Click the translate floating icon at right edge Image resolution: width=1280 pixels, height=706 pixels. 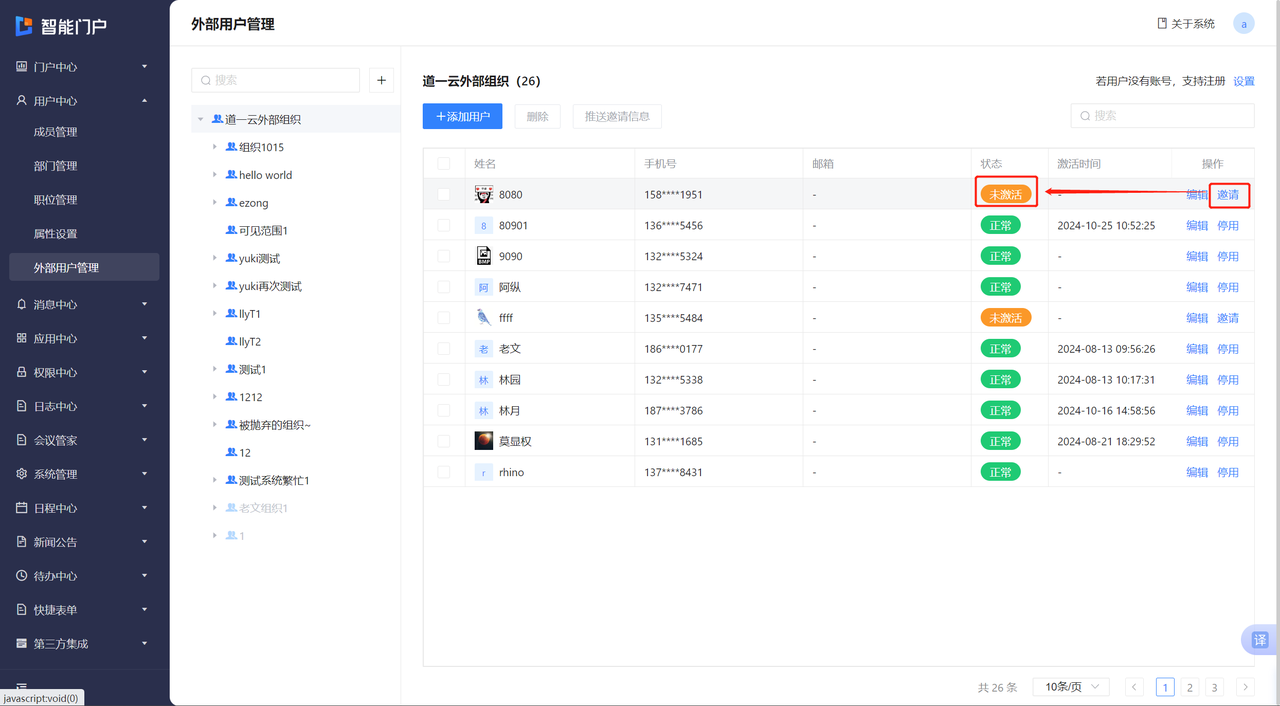pos(1260,640)
